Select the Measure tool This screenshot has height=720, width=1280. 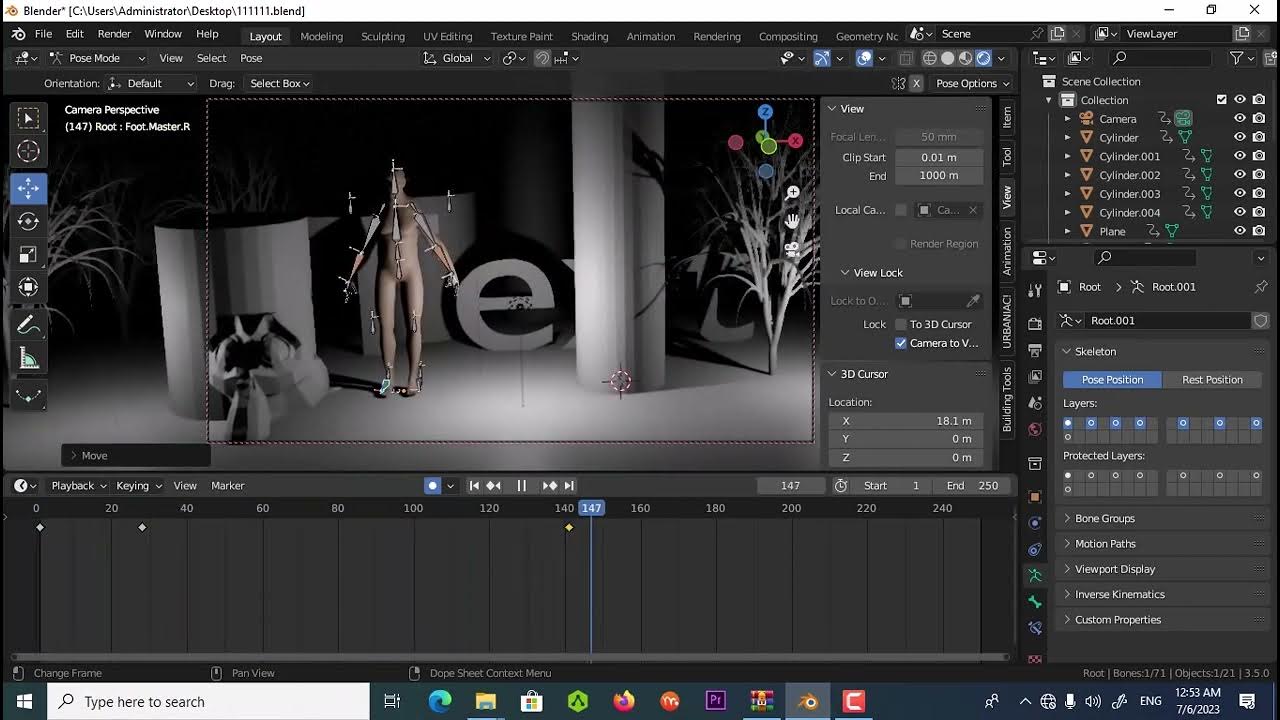28,359
